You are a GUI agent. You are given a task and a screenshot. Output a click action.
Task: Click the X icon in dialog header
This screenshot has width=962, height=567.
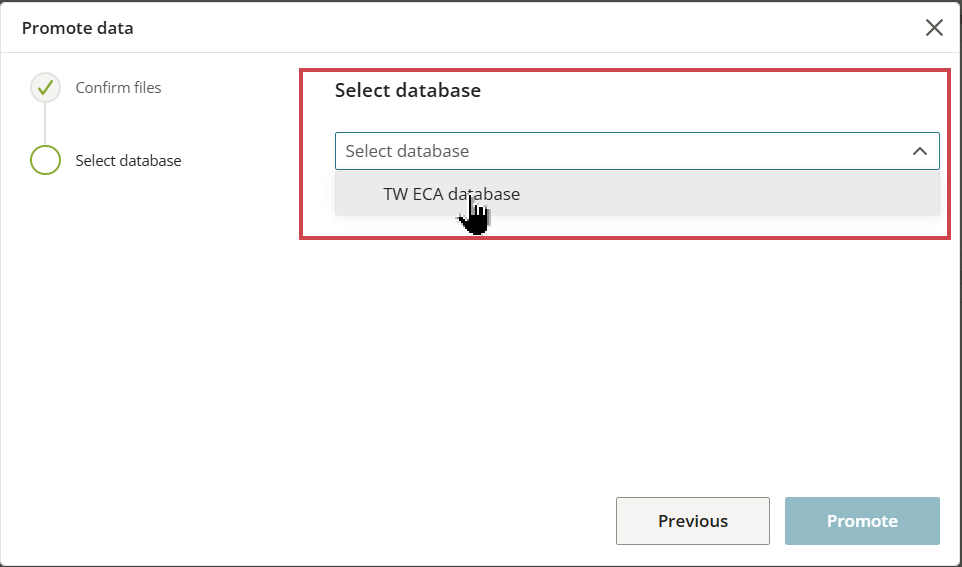click(934, 28)
